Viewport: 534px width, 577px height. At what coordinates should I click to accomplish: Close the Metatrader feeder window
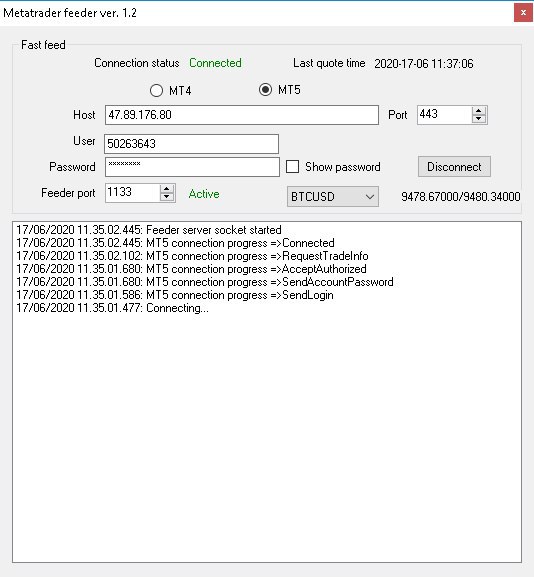[x=523, y=13]
